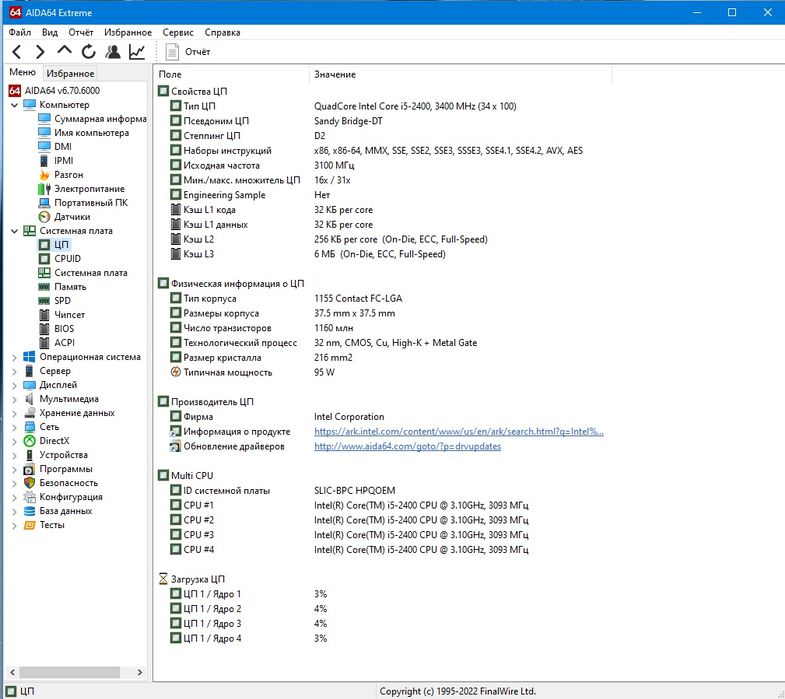Image resolution: width=785 pixels, height=699 pixels.
Task: Go forward with the right arrow toolbar icon
Action: coord(40,52)
